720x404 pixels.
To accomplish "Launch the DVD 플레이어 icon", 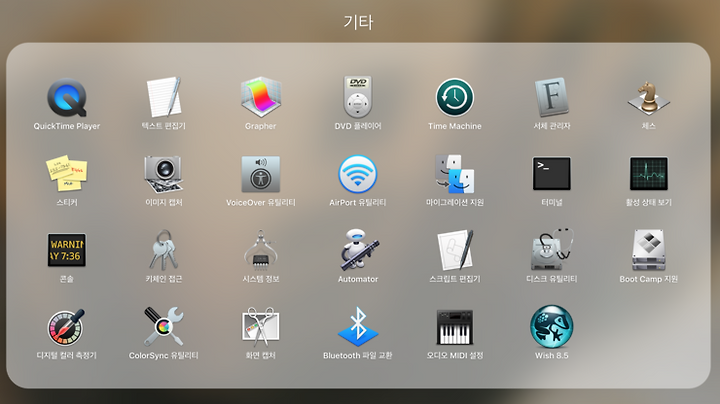I will [x=358, y=97].
